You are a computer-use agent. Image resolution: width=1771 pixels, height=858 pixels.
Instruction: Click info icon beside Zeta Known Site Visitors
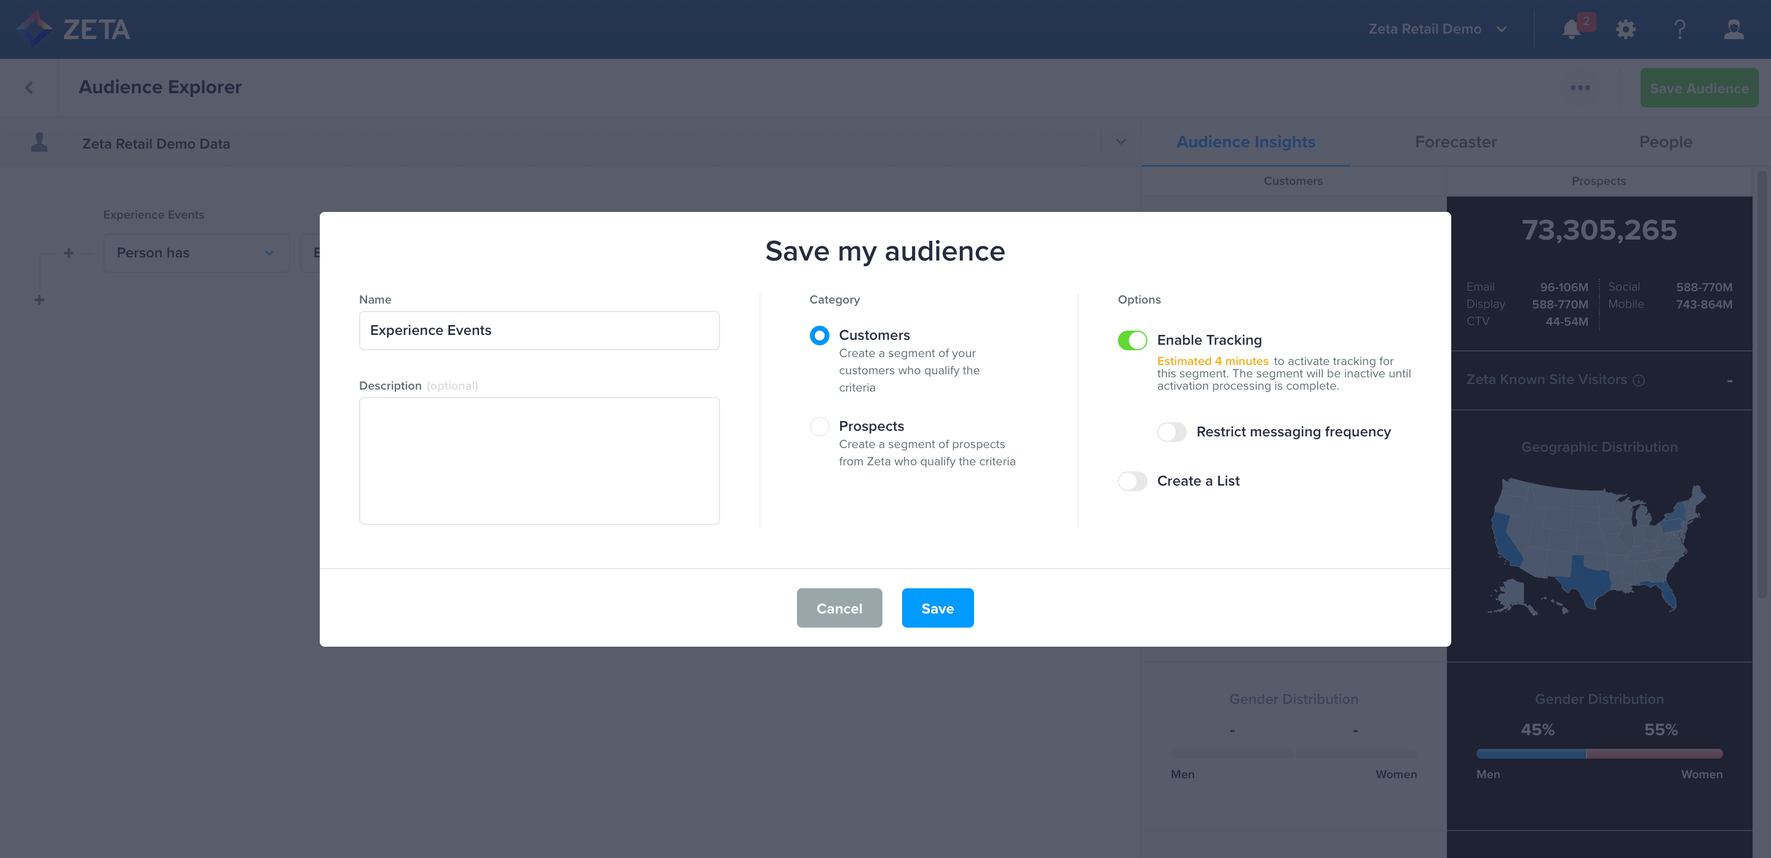click(x=1639, y=380)
